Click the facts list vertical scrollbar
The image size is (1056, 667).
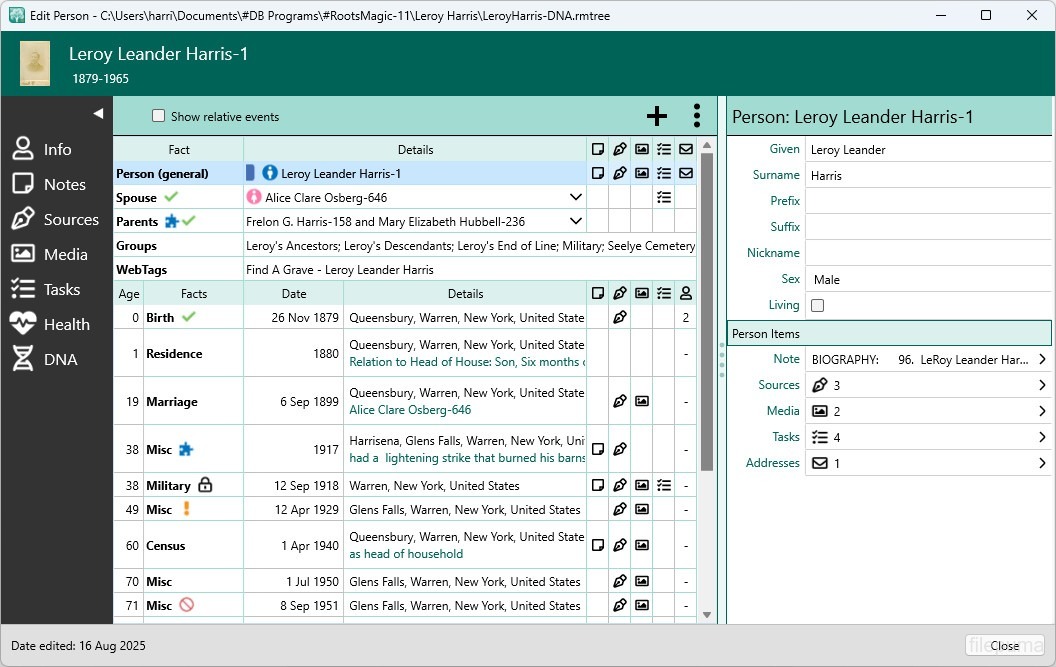pyautogui.click(x=707, y=312)
